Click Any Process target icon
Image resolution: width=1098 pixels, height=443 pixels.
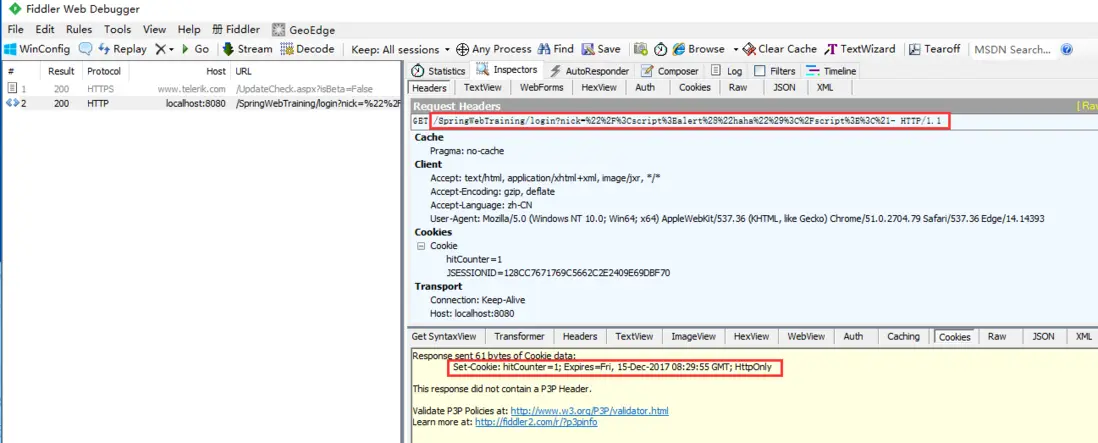click(462, 49)
